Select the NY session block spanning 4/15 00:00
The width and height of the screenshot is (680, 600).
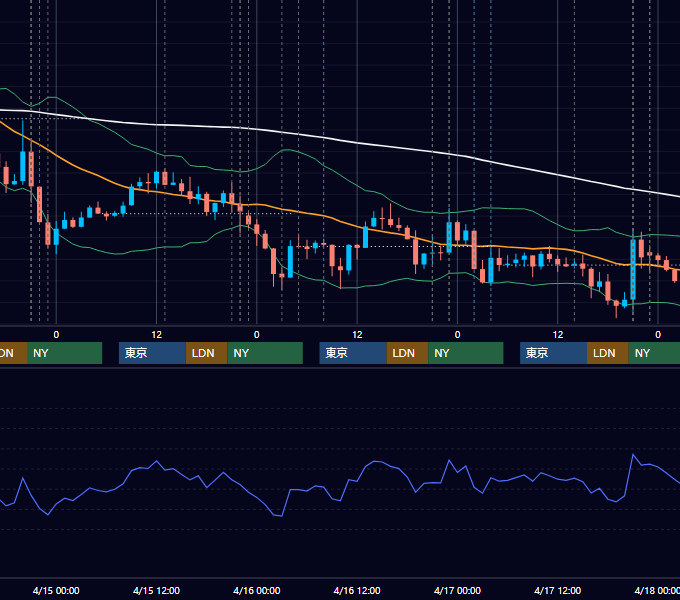(x=64, y=353)
